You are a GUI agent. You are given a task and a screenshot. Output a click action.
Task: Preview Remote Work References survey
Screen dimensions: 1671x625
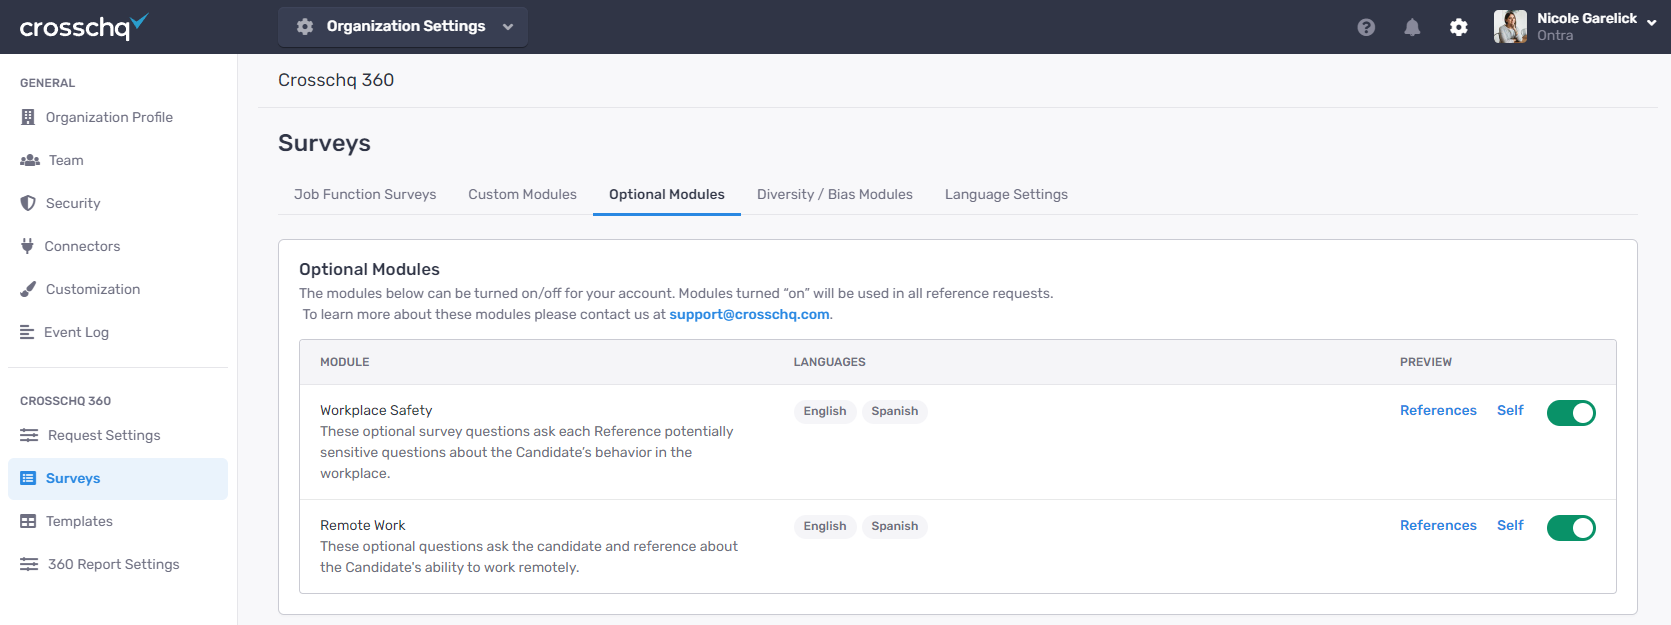1438,525
